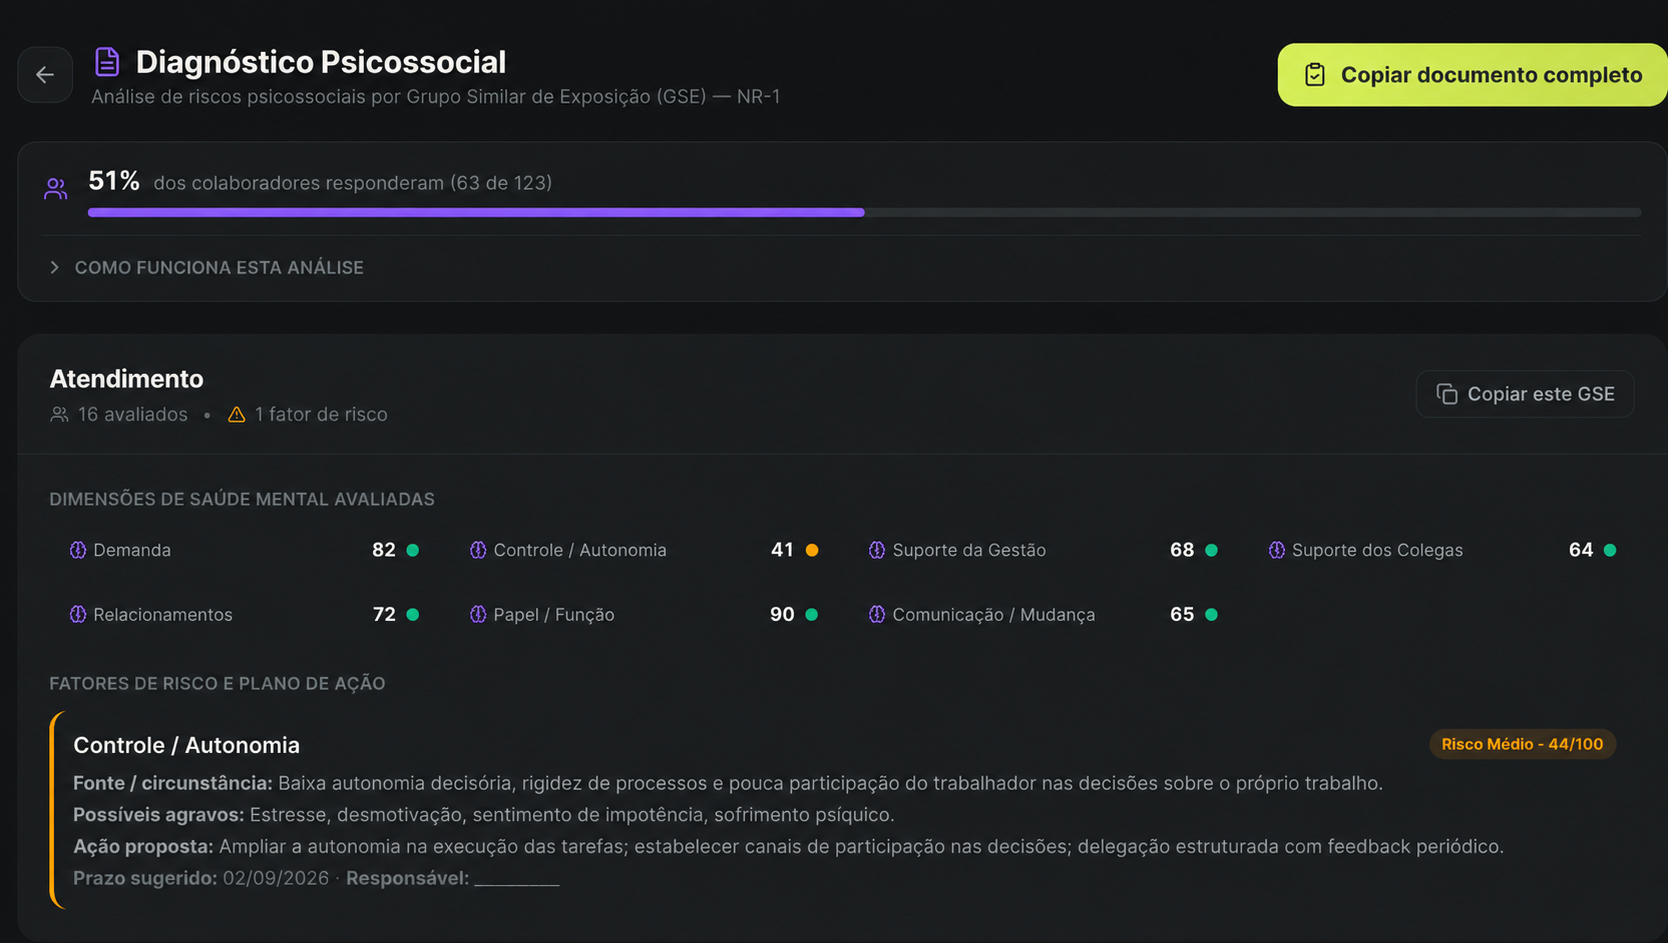Click the brain icon beside Papel / Função
Image resolution: width=1668 pixels, height=943 pixels.
pyautogui.click(x=478, y=614)
